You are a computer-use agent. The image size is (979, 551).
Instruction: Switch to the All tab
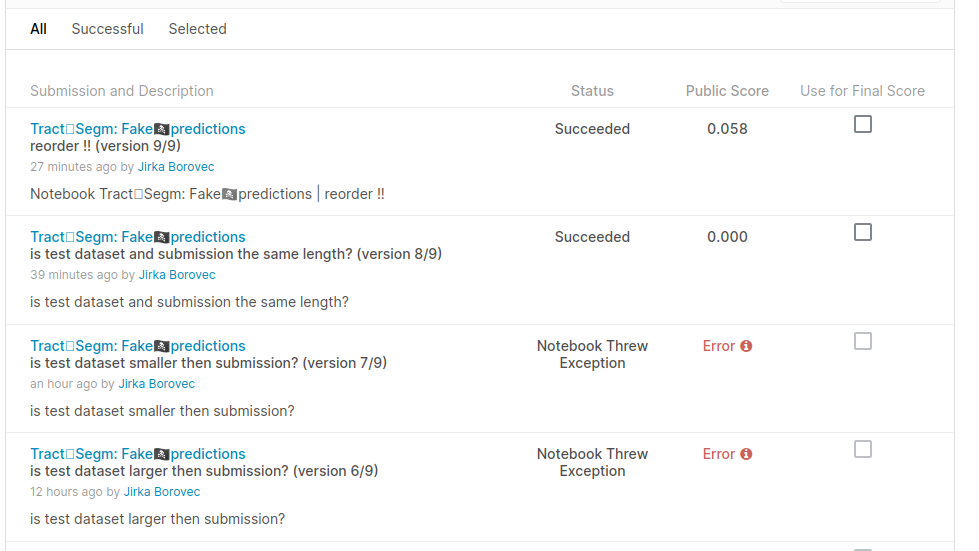[39, 29]
